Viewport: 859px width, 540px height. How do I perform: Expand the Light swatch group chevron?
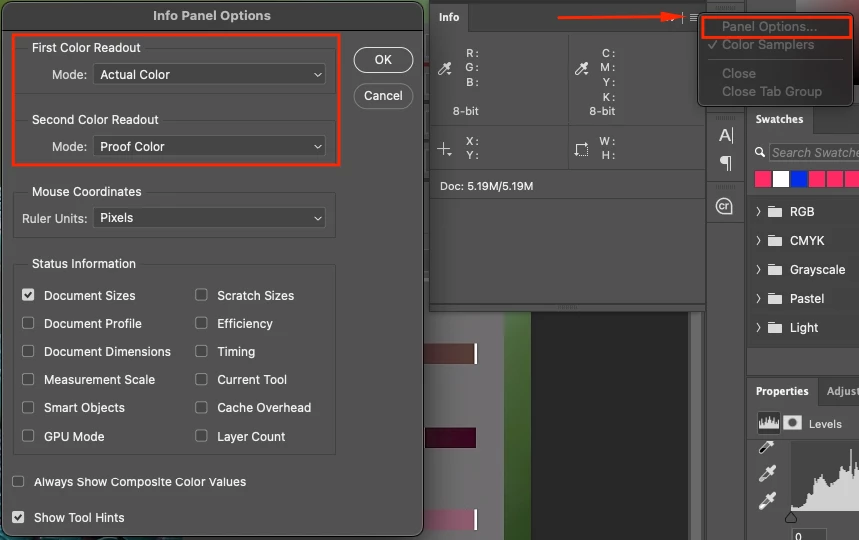(758, 328)
